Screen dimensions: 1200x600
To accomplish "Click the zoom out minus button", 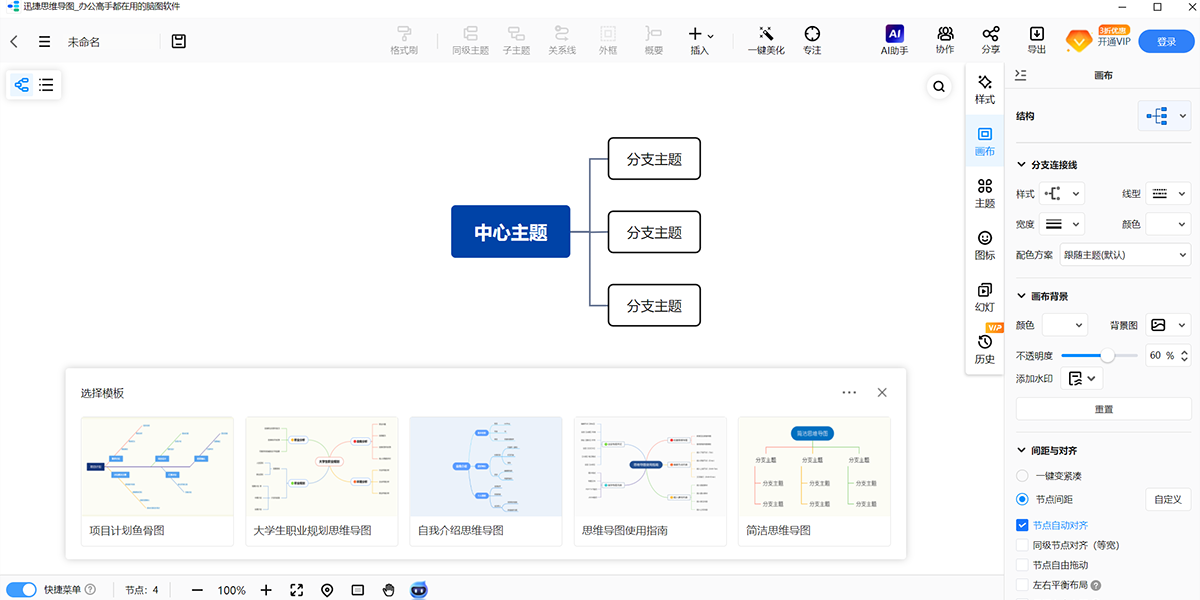I will click(x=197, y=590).
